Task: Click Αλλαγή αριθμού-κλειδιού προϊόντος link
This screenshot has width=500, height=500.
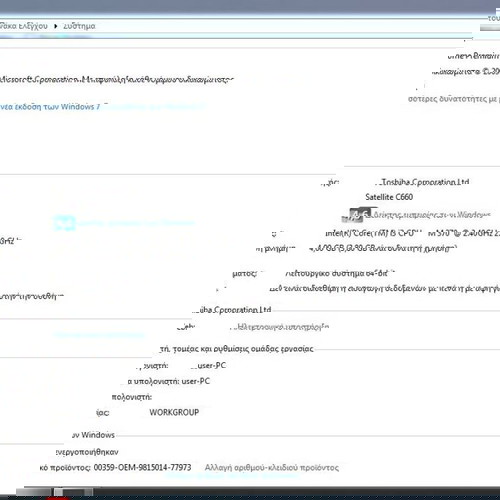Action: pyautogui.click(x=272, y=467)
